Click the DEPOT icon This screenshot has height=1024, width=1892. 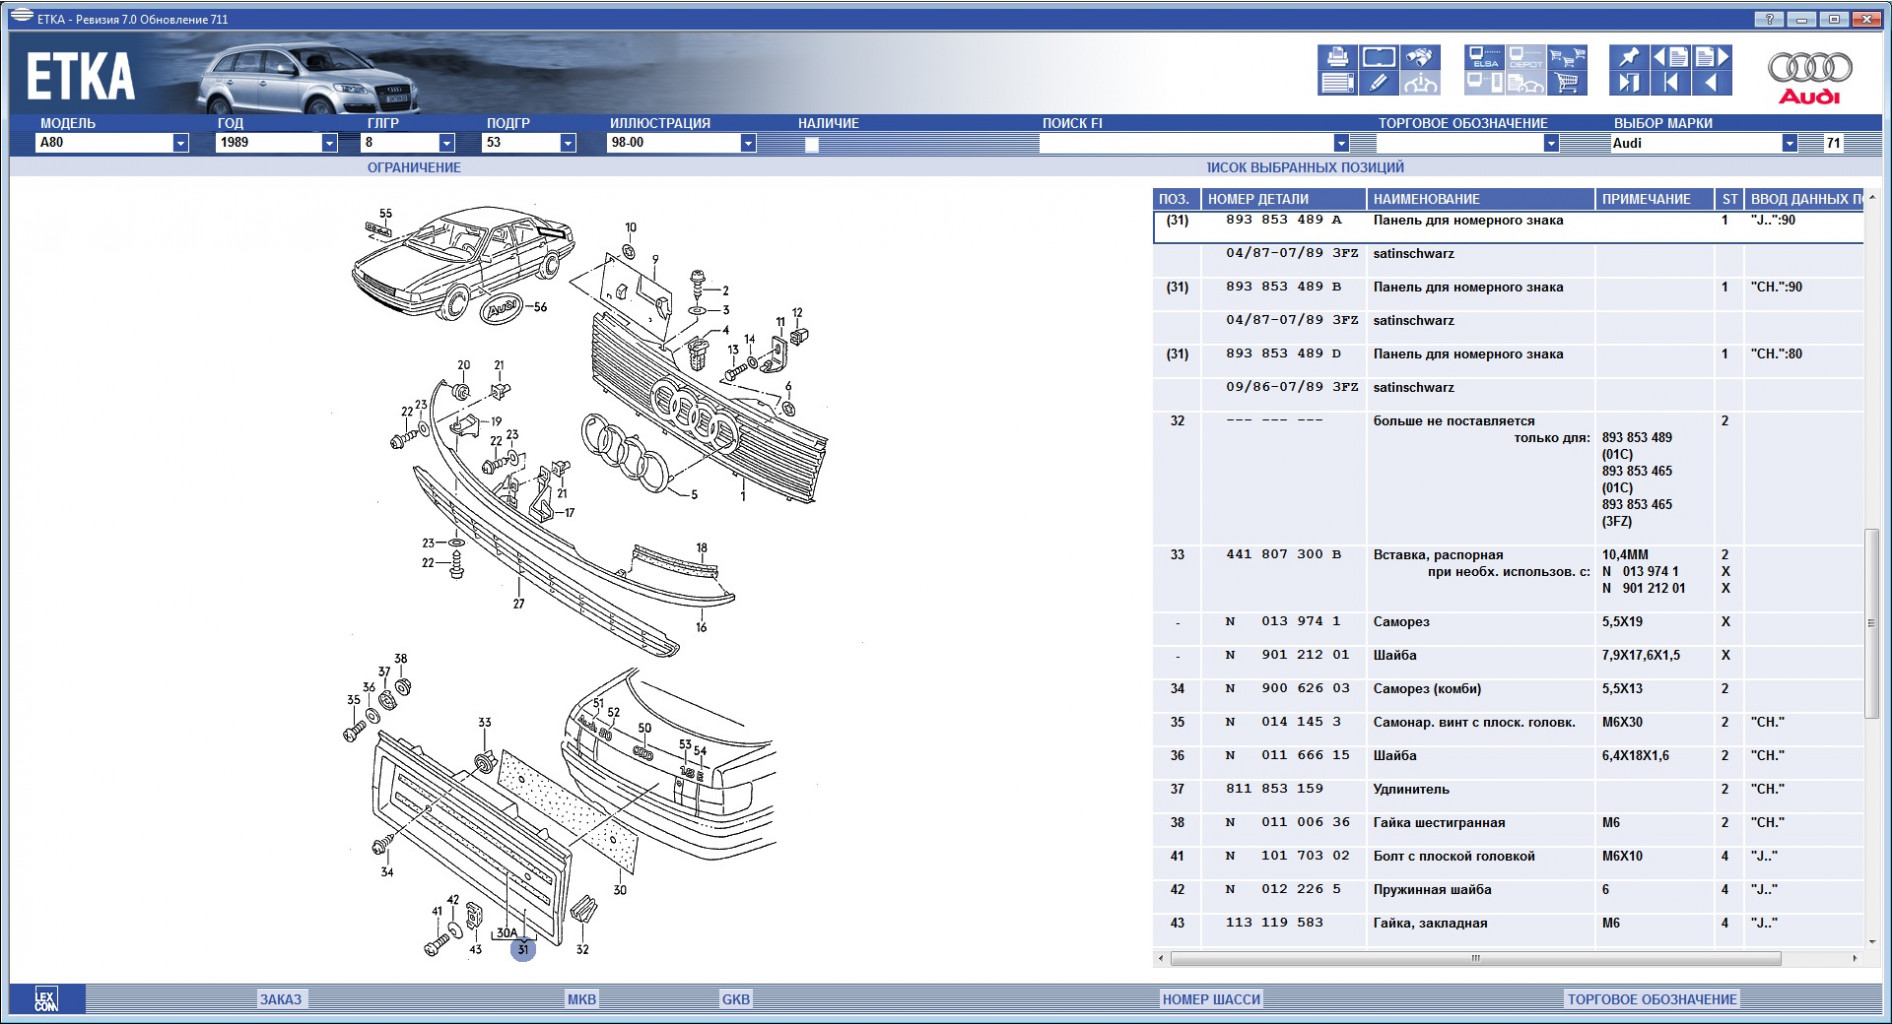pyautogui.click(x=1525, y=57)
